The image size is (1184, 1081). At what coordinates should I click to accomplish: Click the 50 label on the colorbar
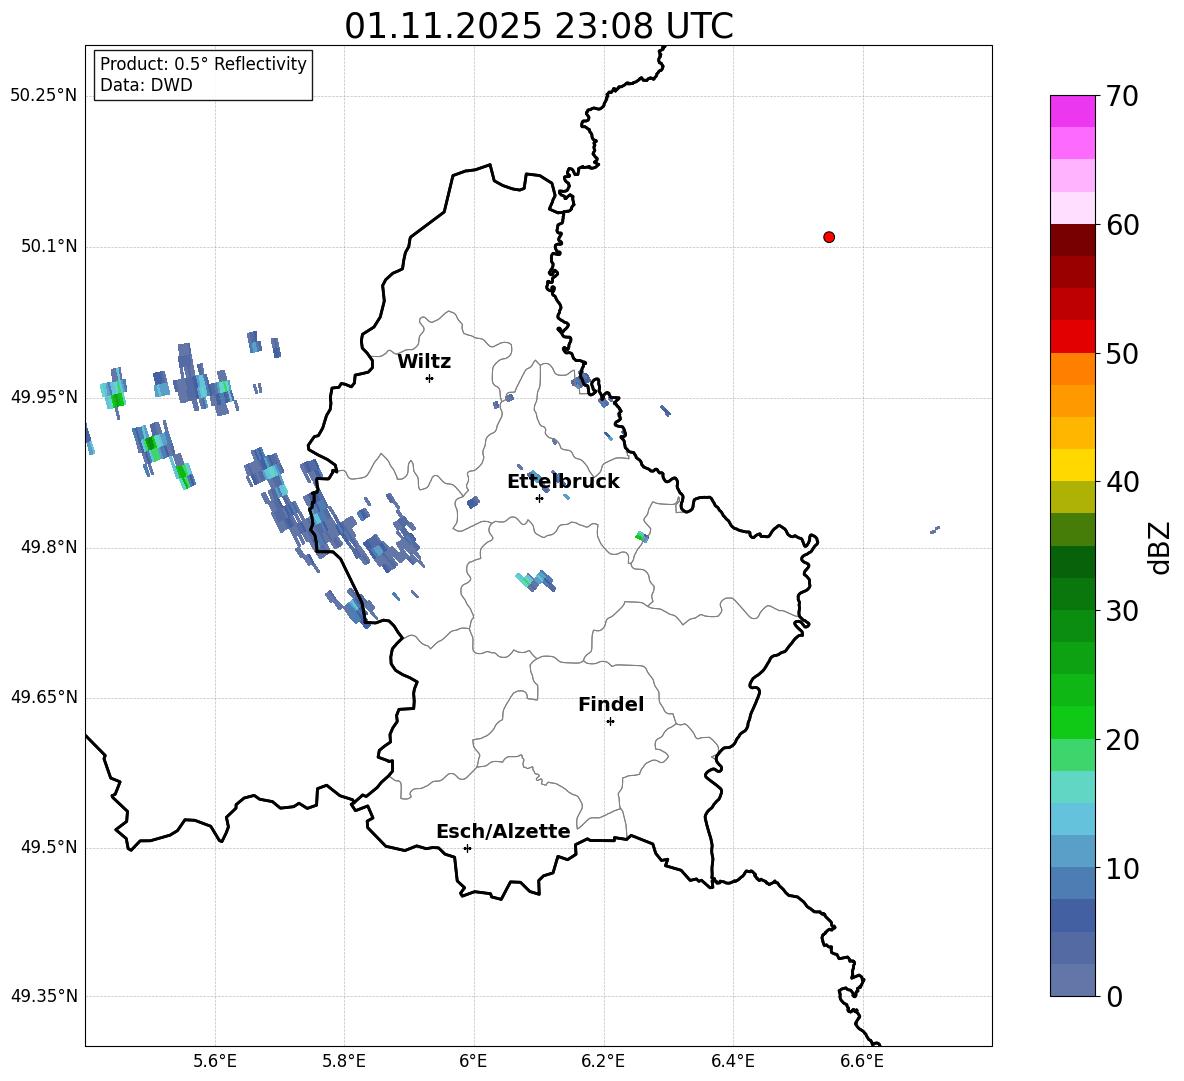click(x=1121, y=354)
